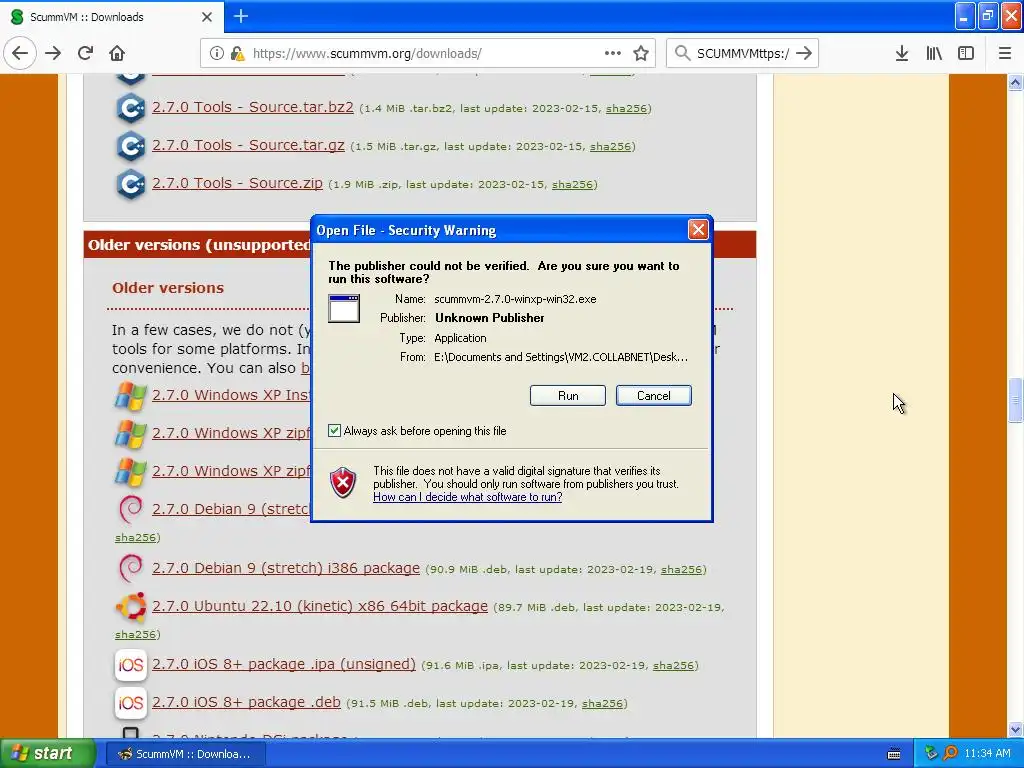1024x768 pixels.
Task: Open the browser home page icon
Action: [117, 53]
